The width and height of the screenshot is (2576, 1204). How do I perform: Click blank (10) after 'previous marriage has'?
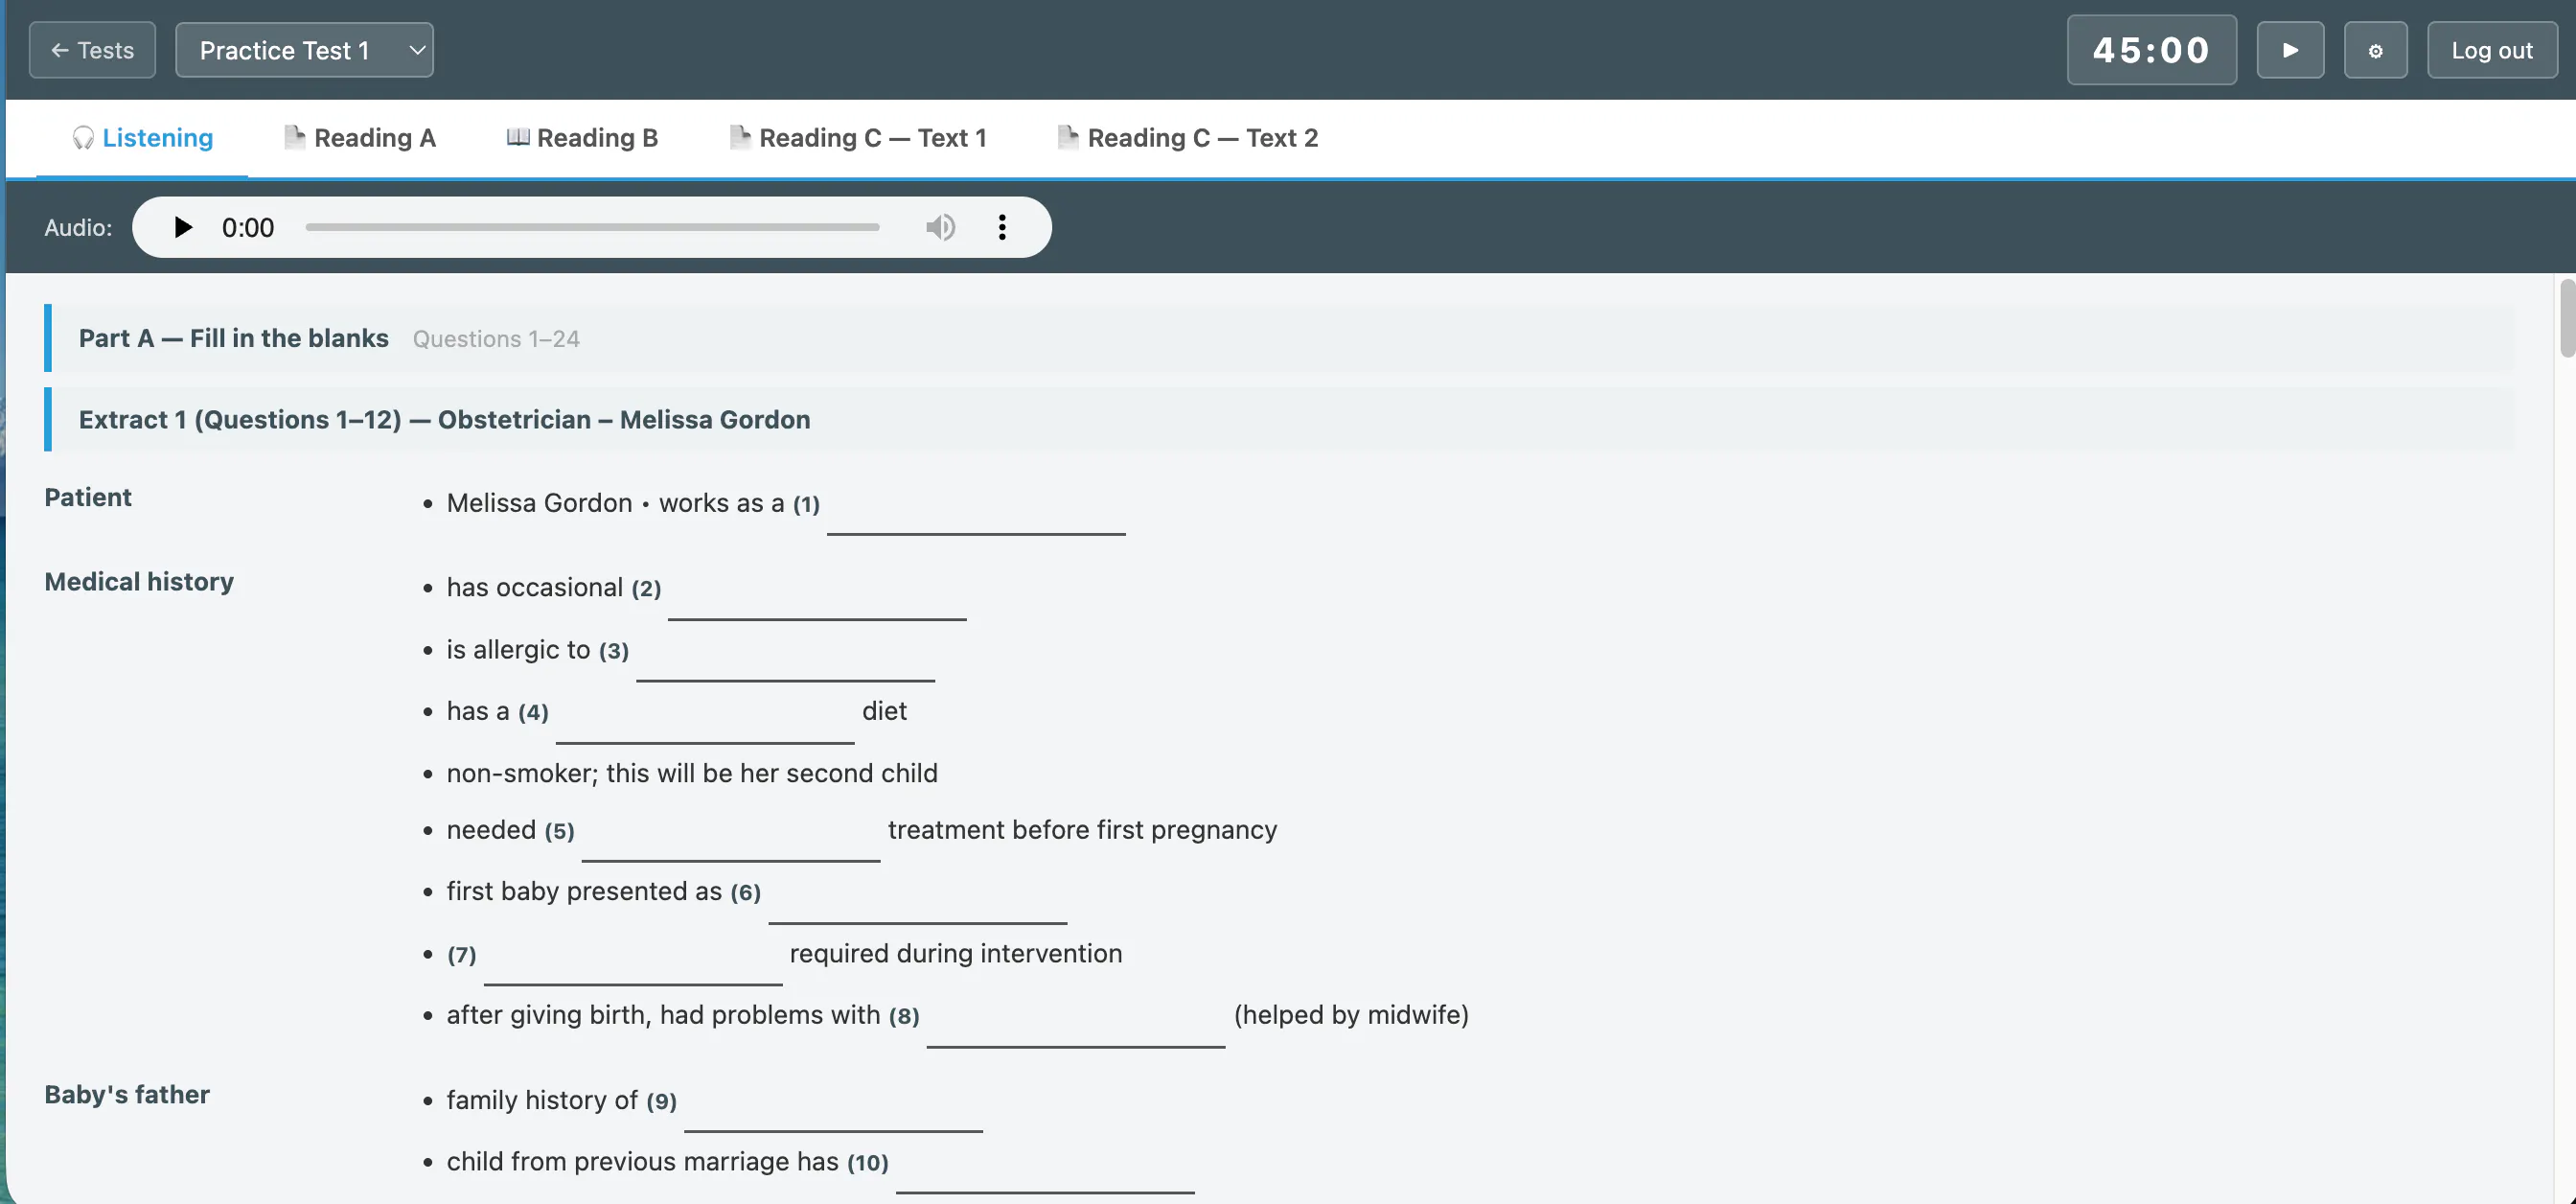coord(1046,1166)
